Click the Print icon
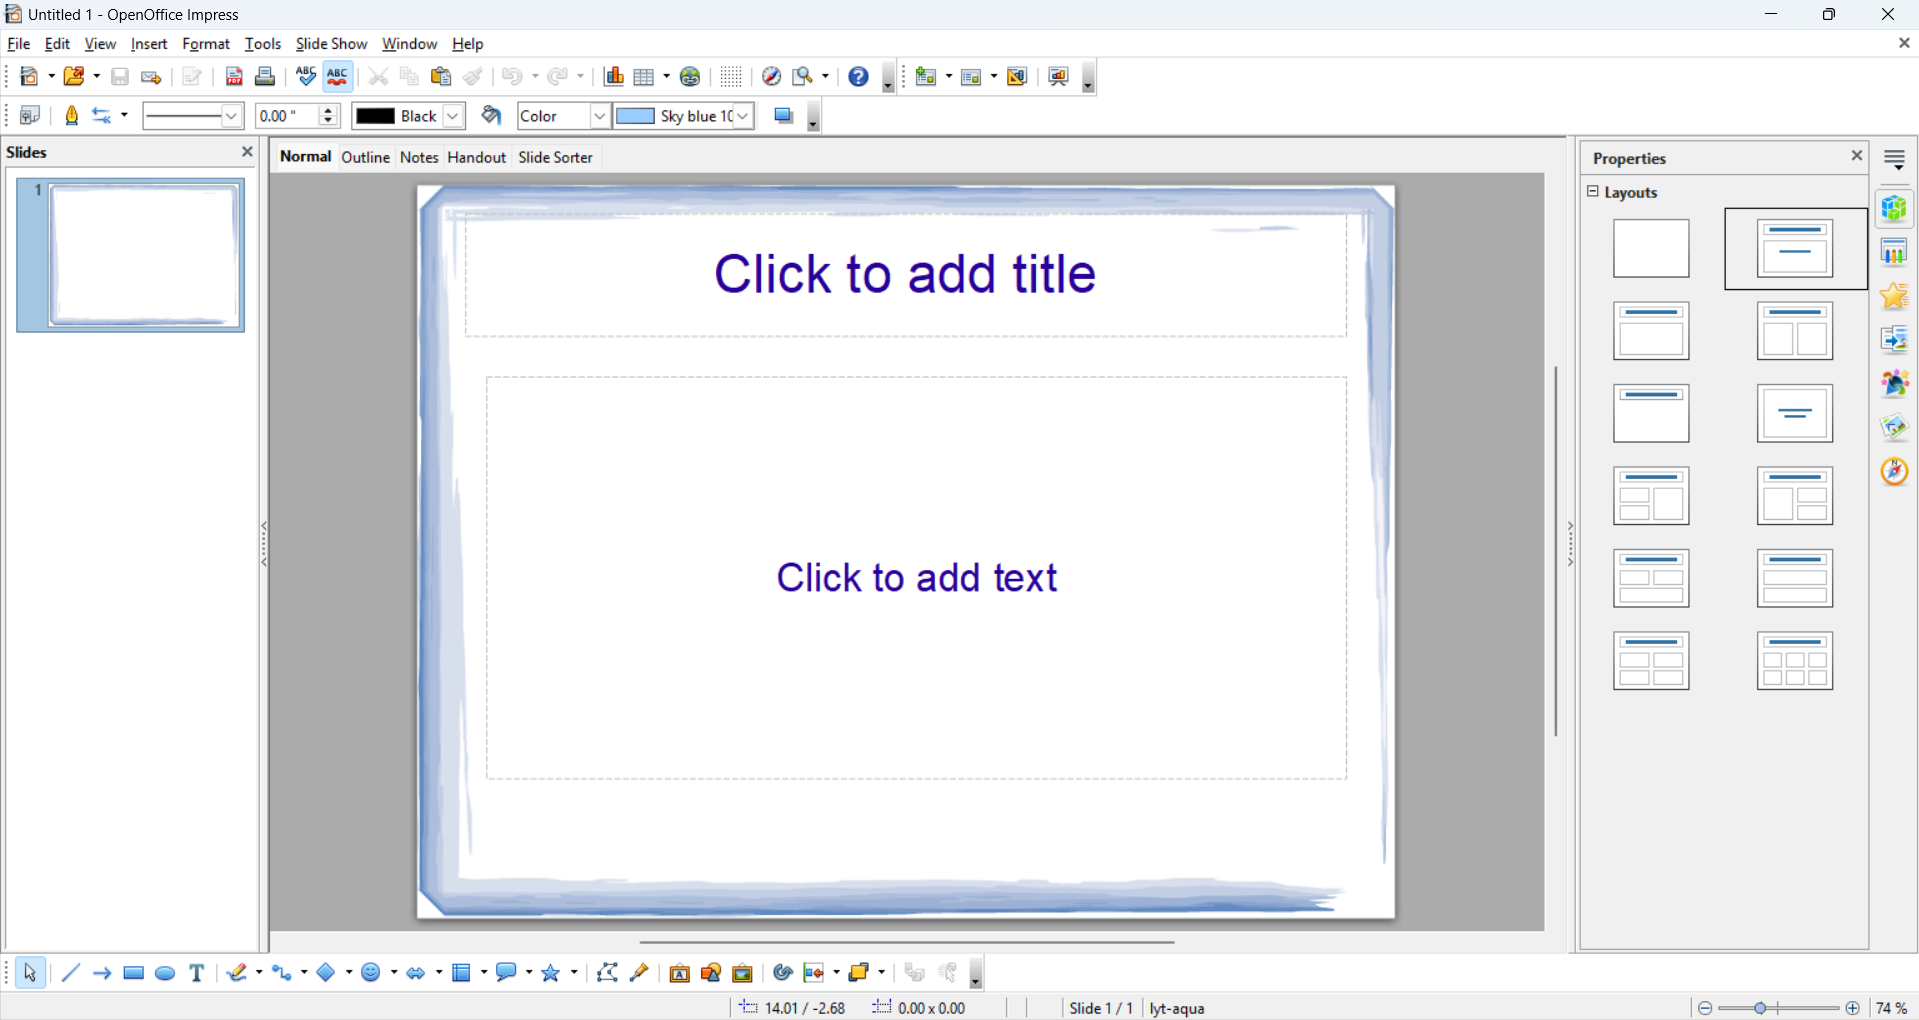Viewport: 1919px width, 1020px height. (265, 77)
